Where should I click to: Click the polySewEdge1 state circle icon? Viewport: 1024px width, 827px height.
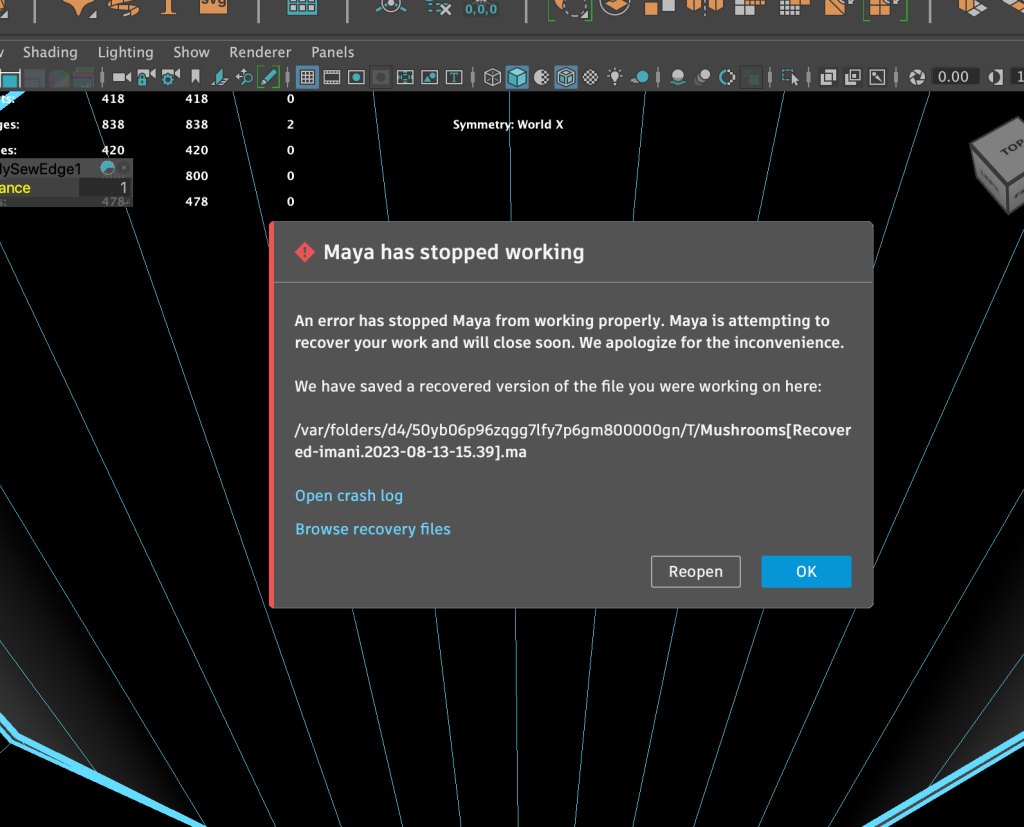pos(108,169)
